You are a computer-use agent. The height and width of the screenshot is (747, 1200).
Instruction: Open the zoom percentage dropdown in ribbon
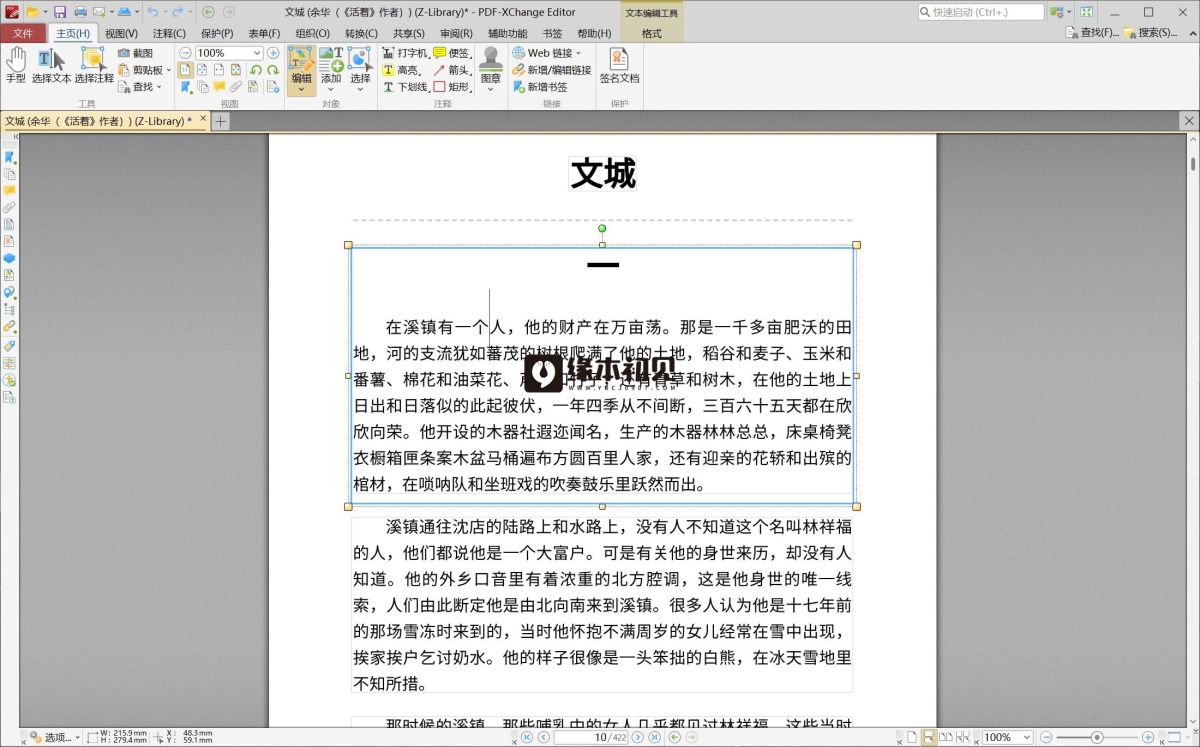click(257, 53)
